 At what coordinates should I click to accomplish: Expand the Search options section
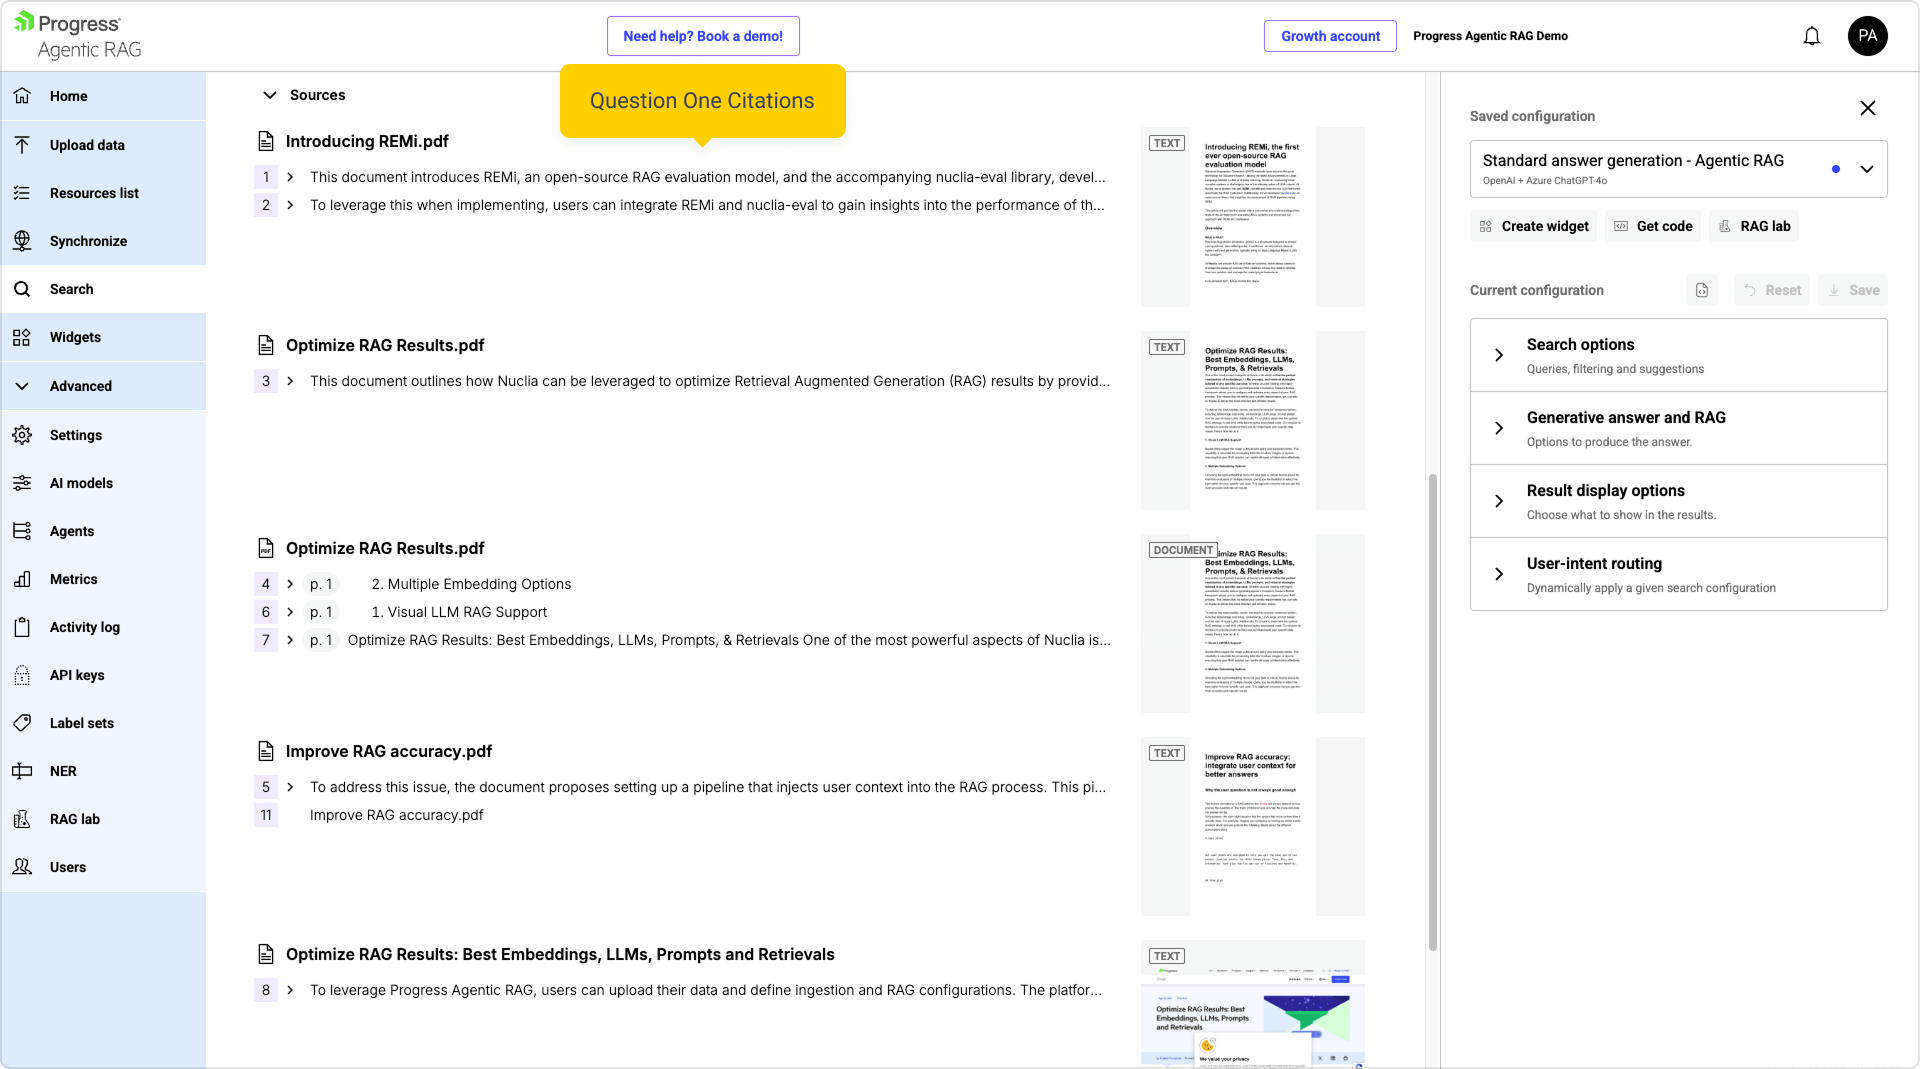(x=1498, y=355)
